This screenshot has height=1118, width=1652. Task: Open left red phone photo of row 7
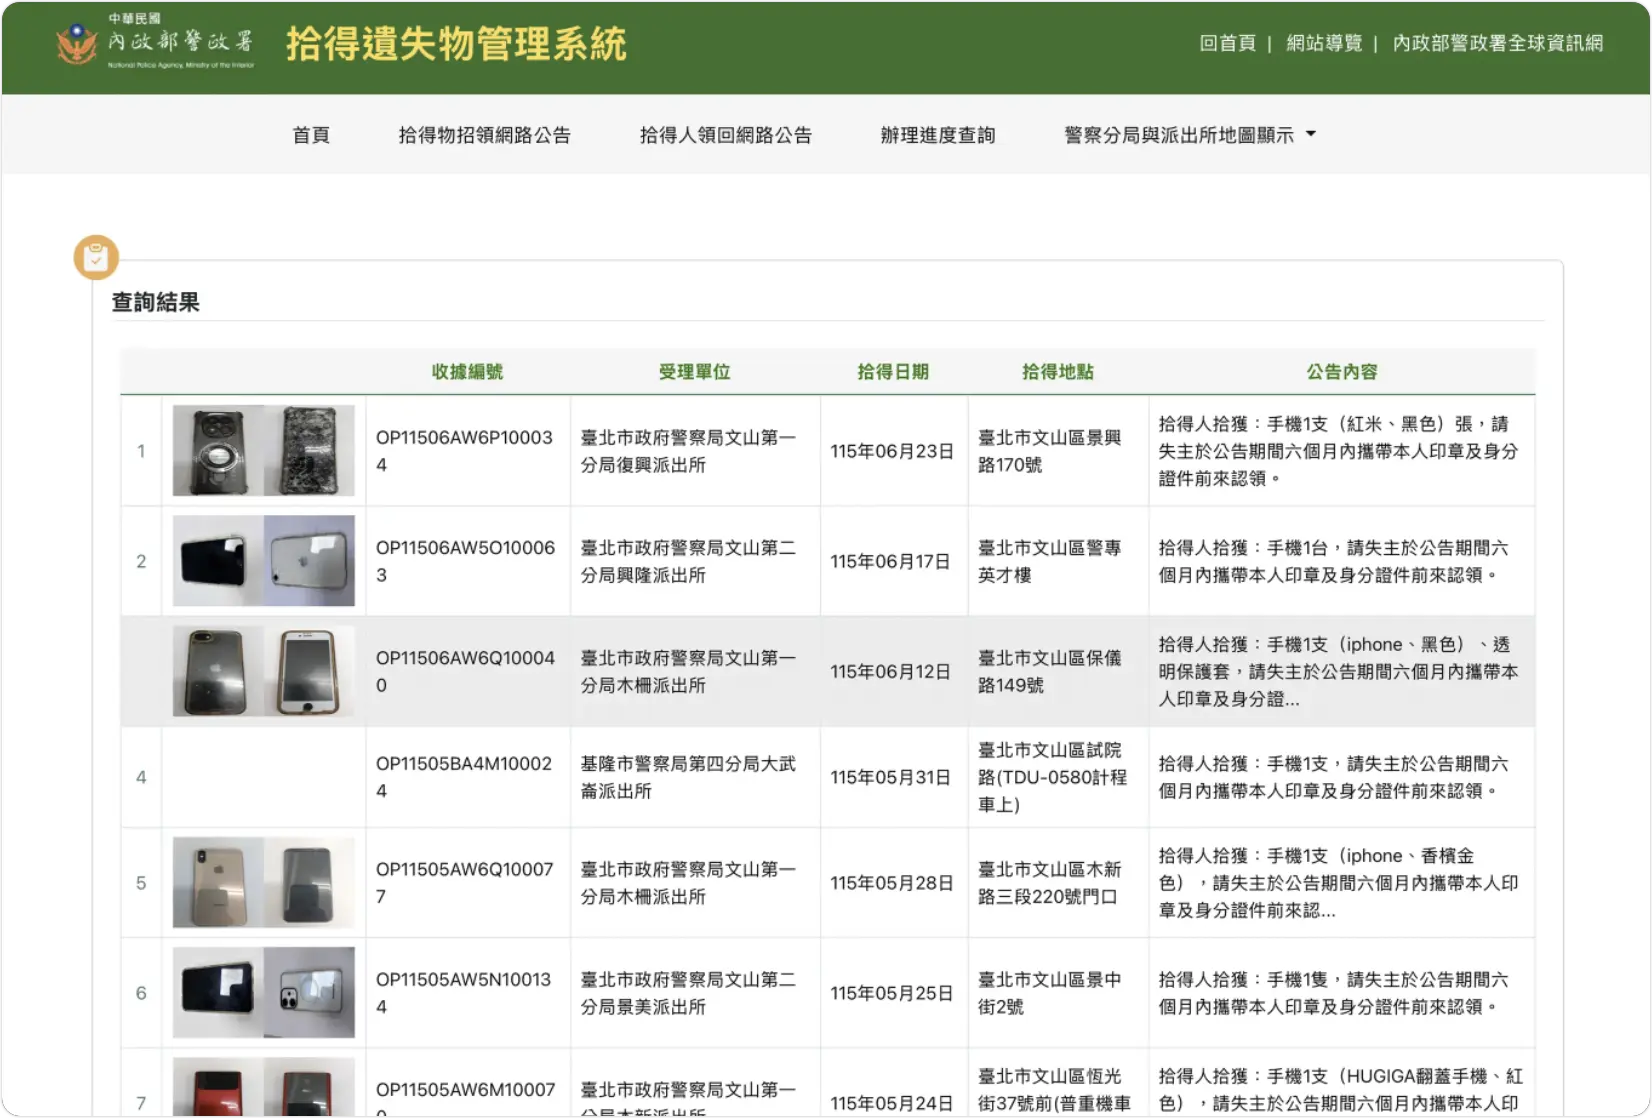(218, 1086)
